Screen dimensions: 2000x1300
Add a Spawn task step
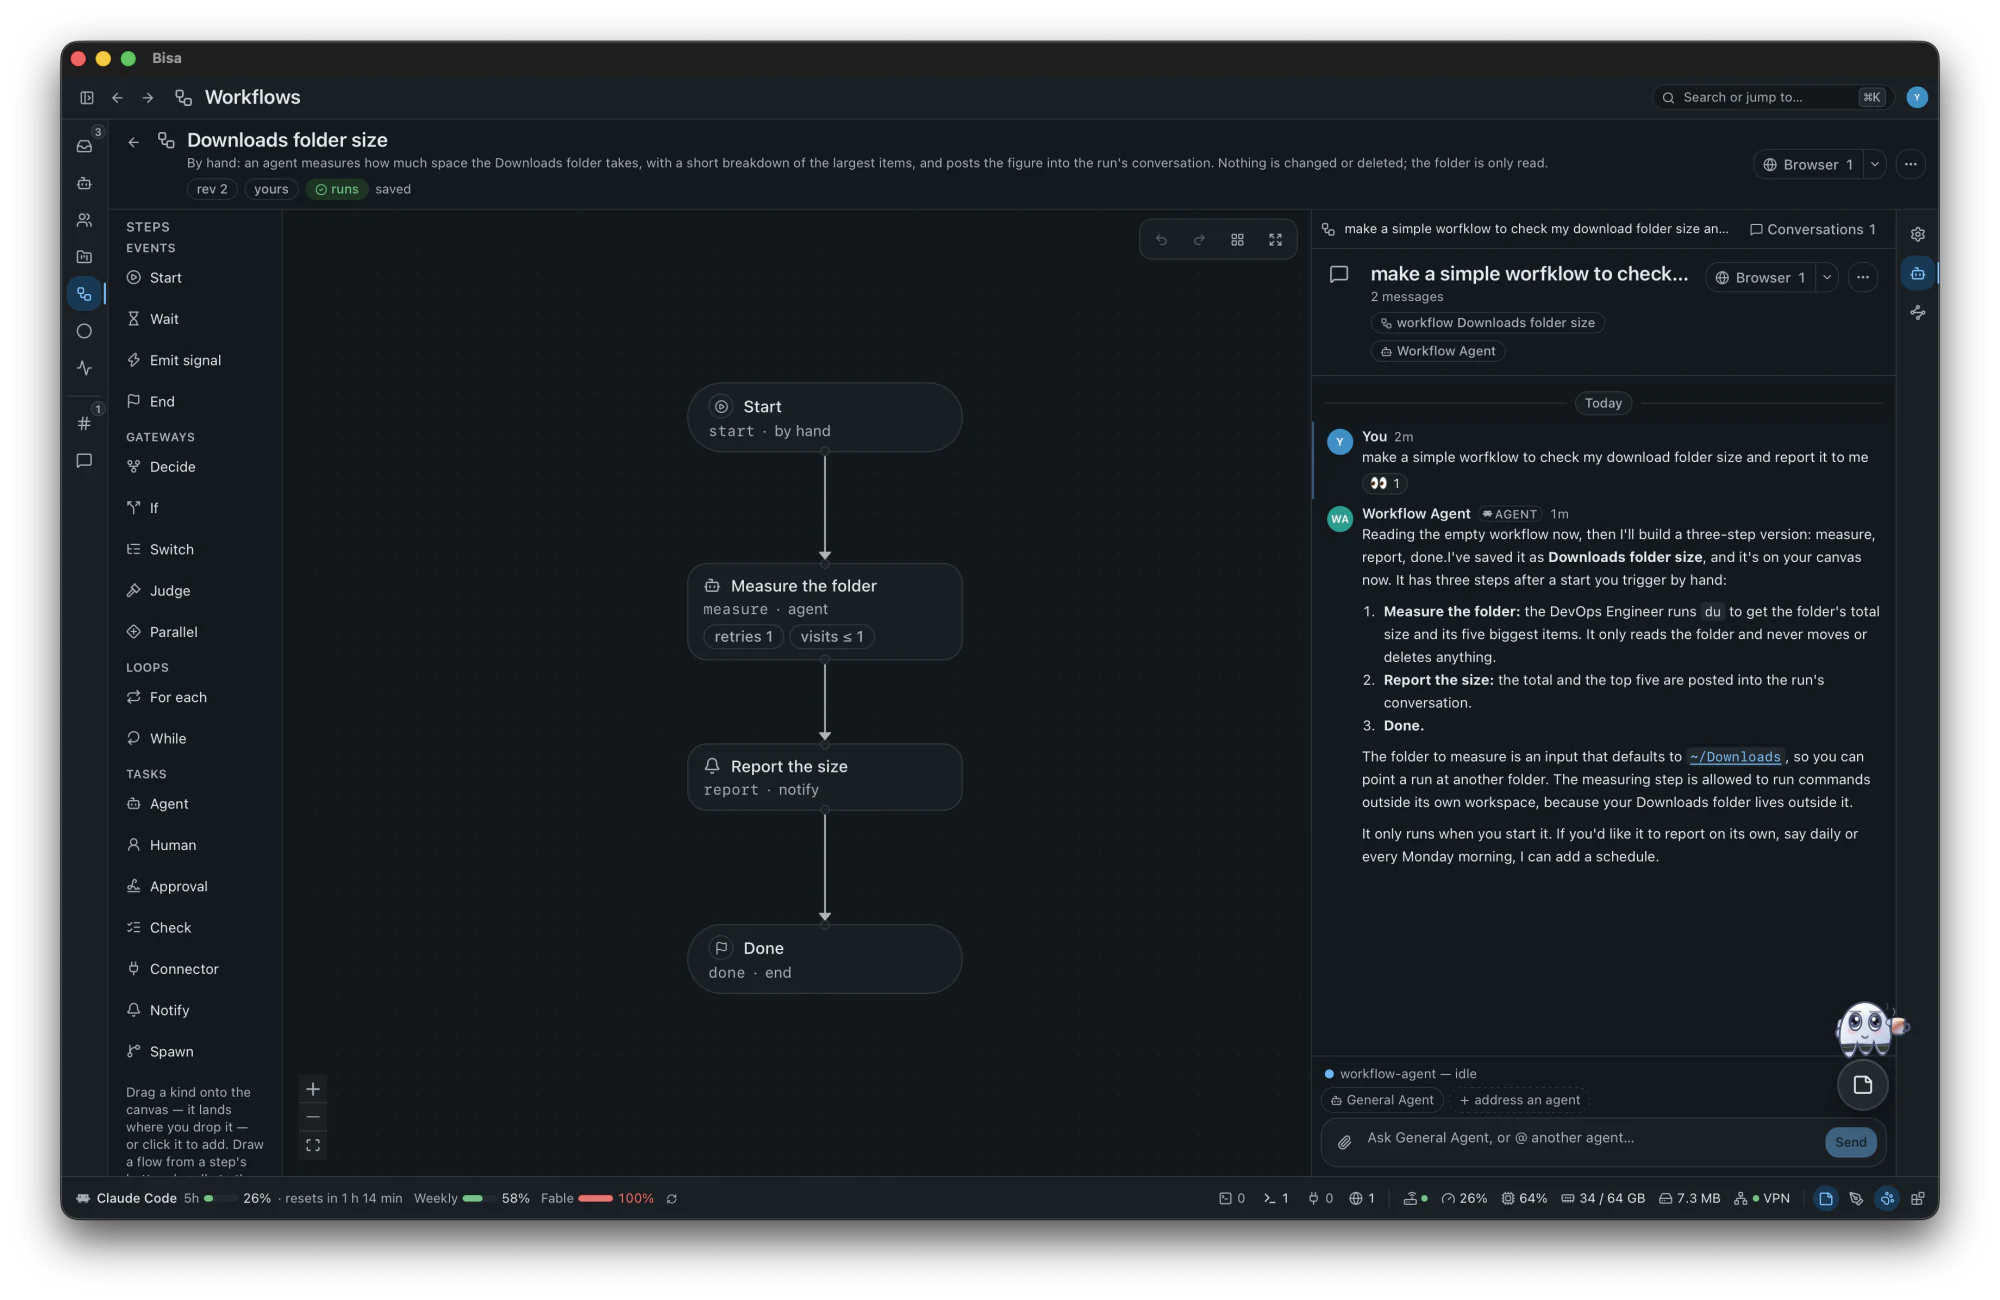pyautogui.click(x=195, y=1051)
